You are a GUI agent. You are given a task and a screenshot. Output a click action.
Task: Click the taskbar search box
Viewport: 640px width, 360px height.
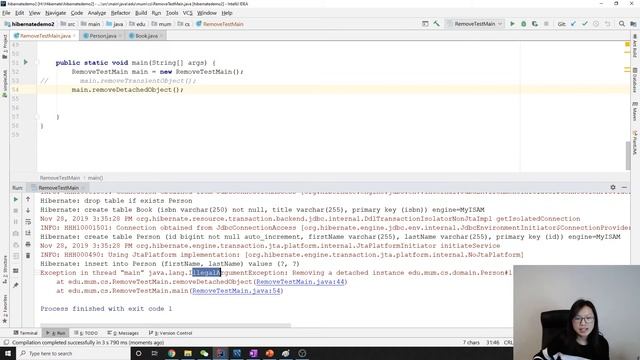73,353
